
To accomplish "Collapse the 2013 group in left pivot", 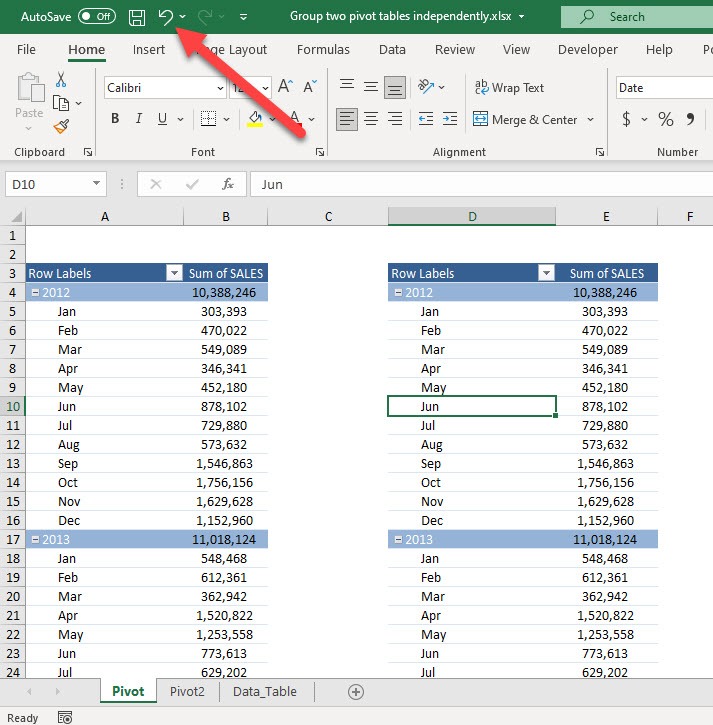I will pyautogui.click(x=35, y=540).
